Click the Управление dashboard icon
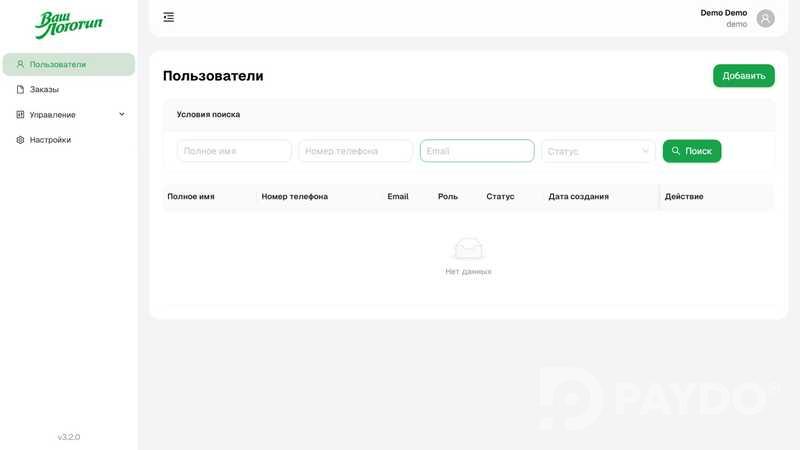Image resolution: width=800 pixels, height=450 pixels. click(20, 115)
